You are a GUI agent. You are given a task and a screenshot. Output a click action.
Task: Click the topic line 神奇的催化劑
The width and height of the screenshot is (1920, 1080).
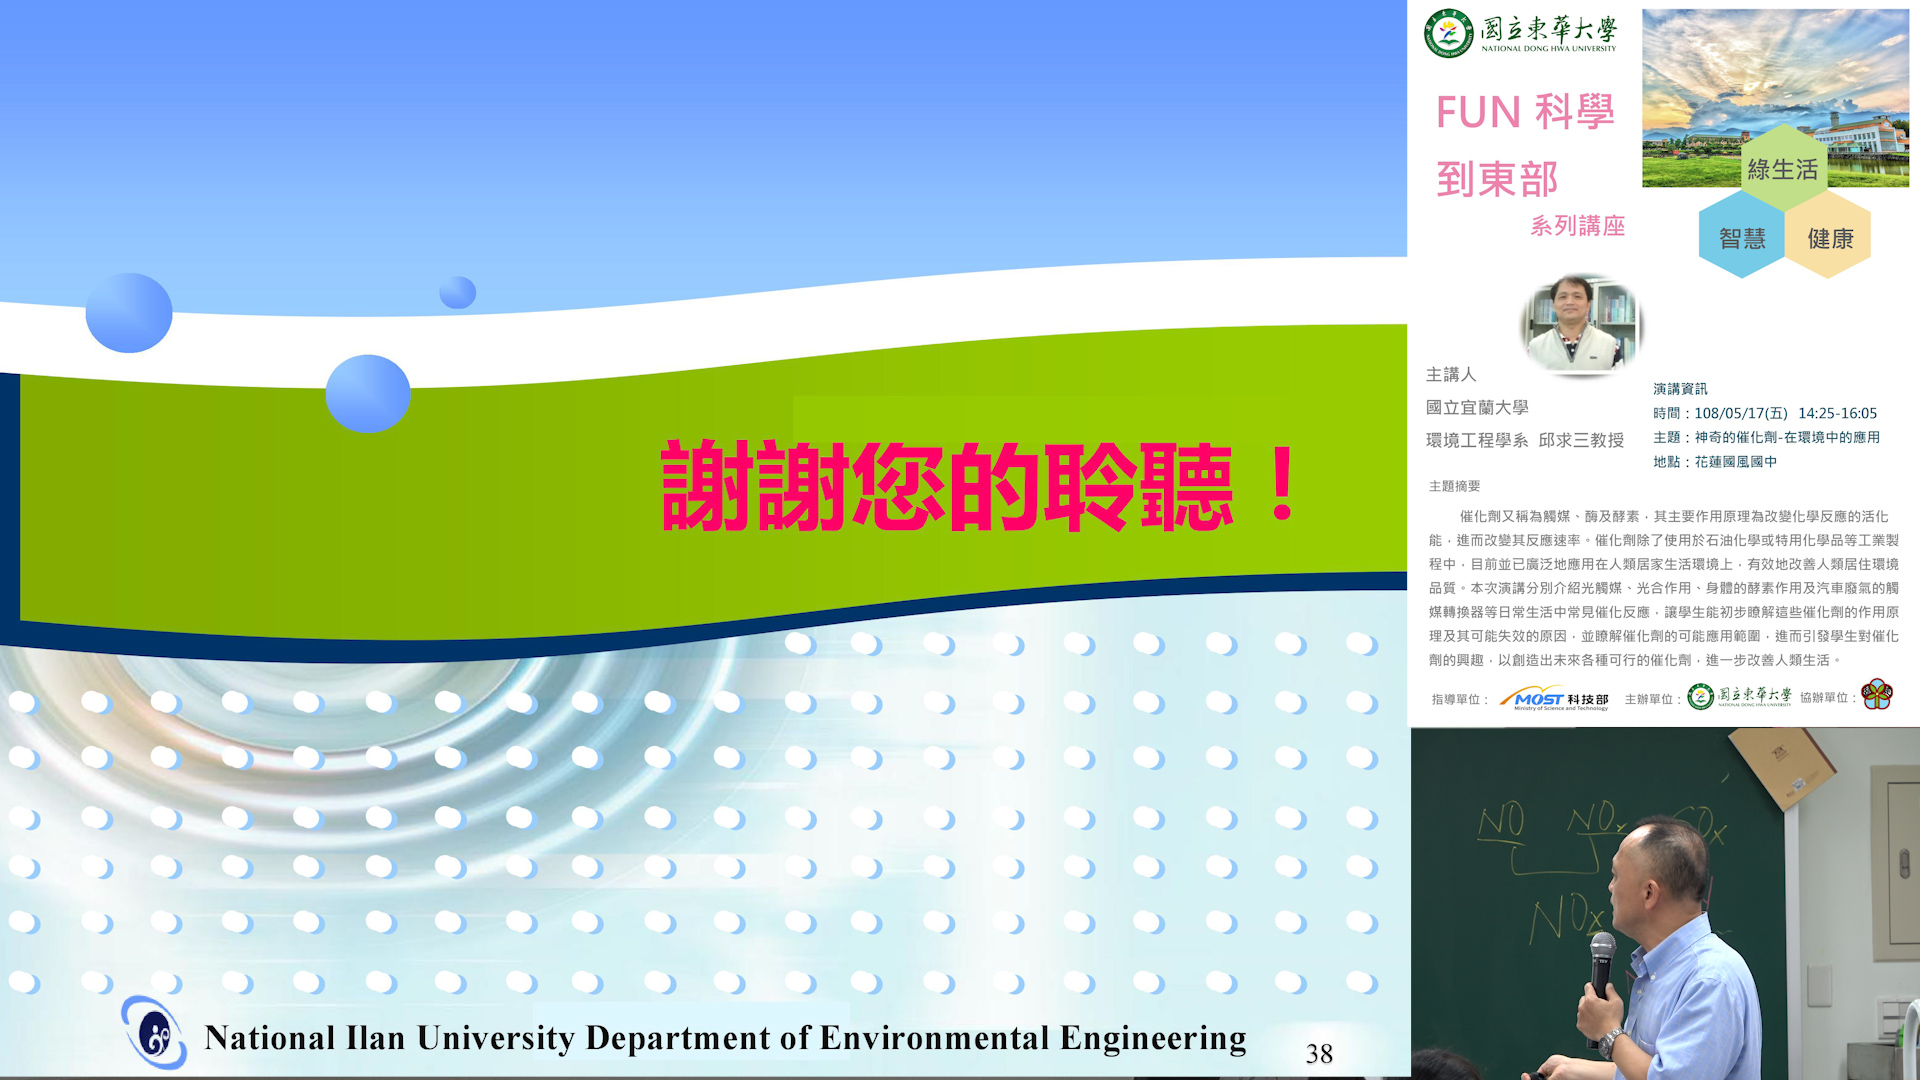click(x=1766, y=437)
